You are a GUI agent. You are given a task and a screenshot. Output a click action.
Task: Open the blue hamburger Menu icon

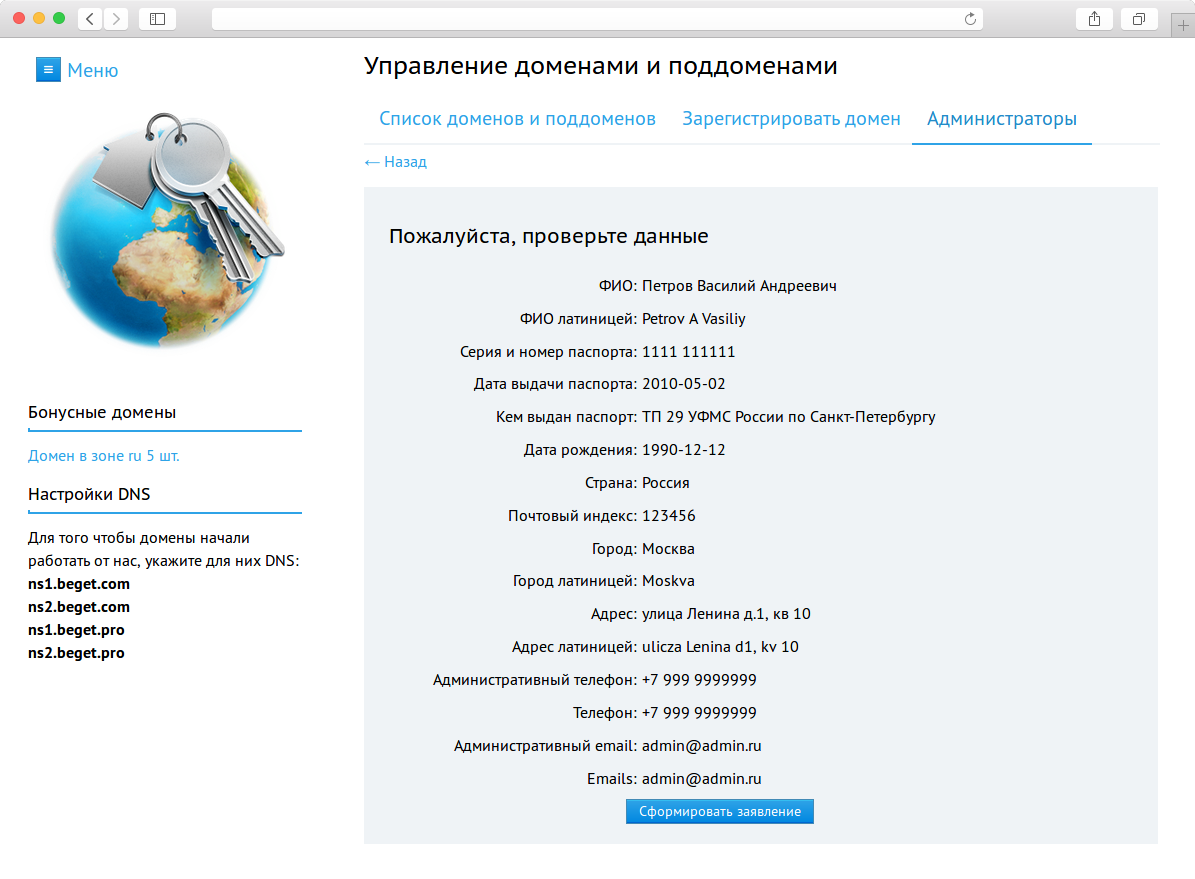tap(48, 69)
